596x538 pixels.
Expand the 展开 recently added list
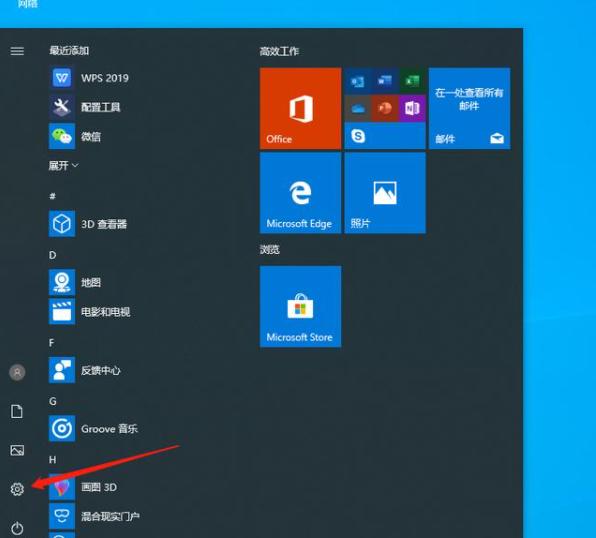click(63, 165)
